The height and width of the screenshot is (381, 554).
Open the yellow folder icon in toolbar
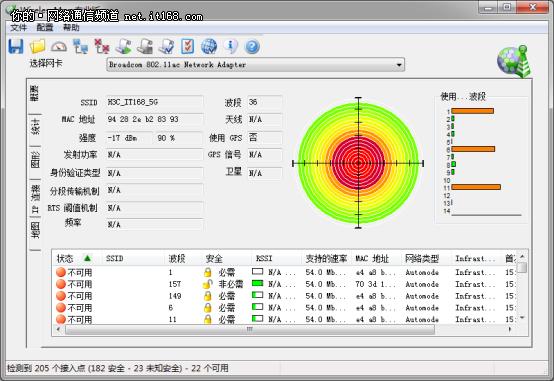[x=37, y=46]
